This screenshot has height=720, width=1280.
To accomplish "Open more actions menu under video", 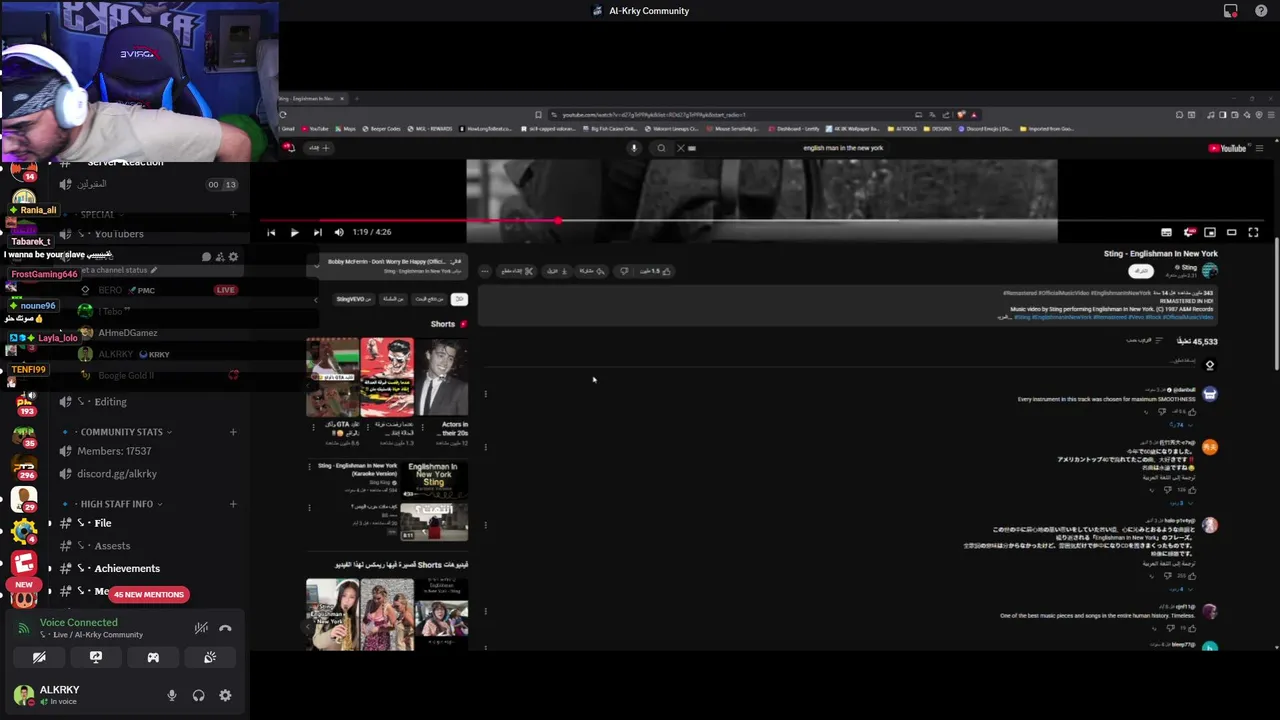I will click(x=485, y=271).
